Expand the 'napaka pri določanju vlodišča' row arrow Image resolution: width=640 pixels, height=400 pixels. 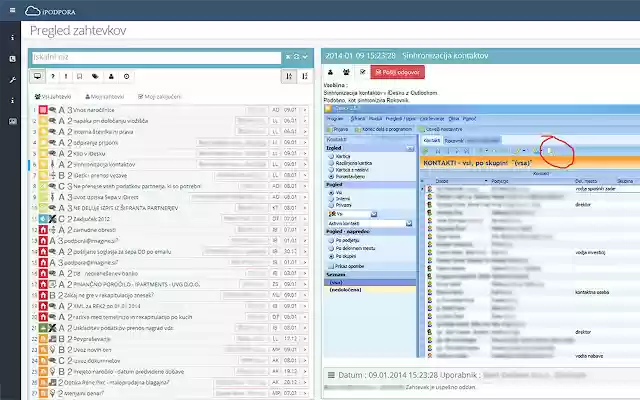coord(304,121)
